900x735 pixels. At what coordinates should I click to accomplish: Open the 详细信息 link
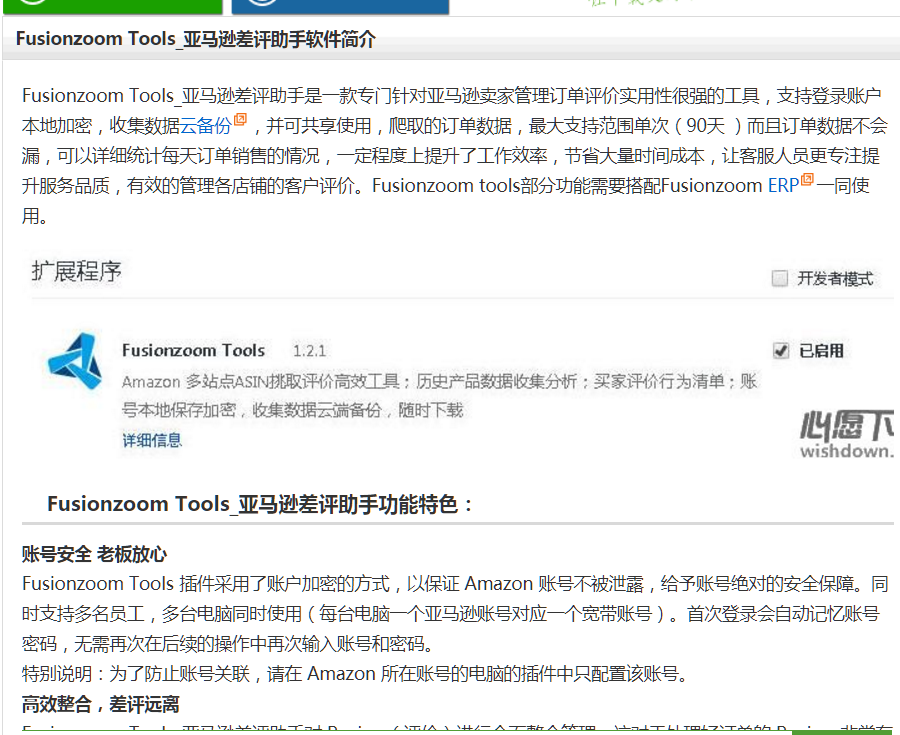coord(152,441)
